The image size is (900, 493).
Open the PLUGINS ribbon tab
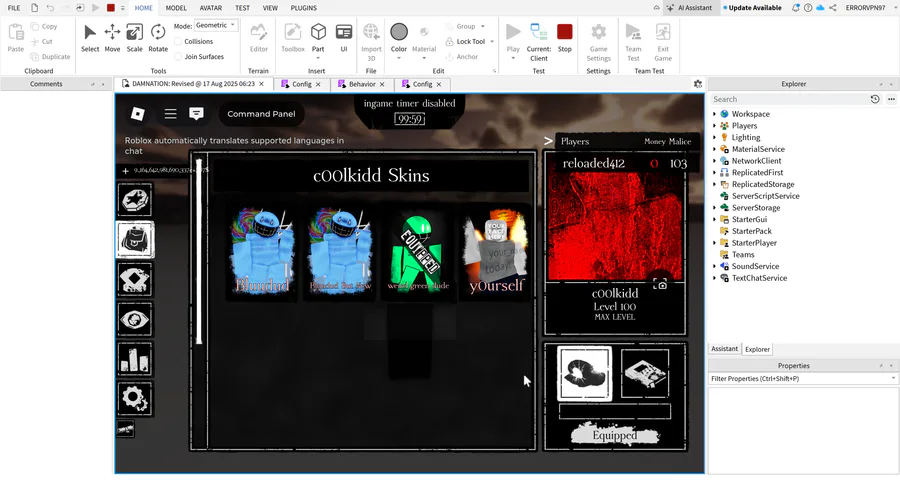[x=304, y=8]
